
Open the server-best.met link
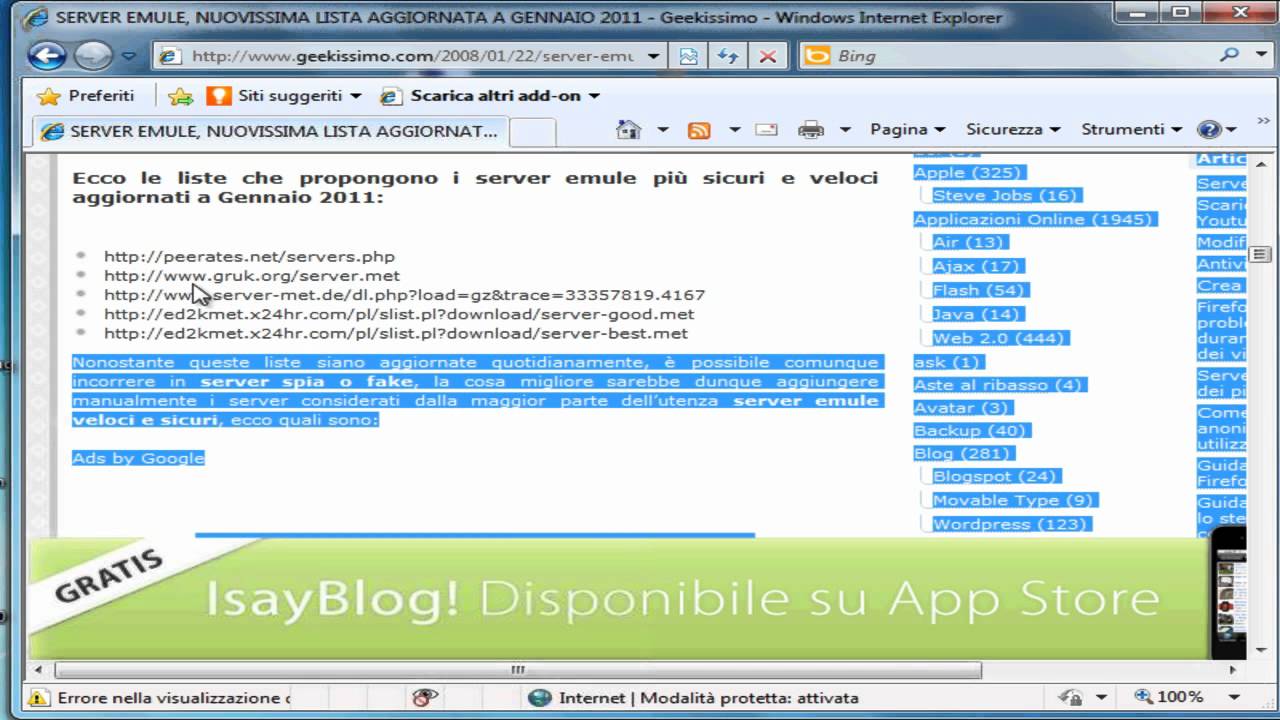396,333
